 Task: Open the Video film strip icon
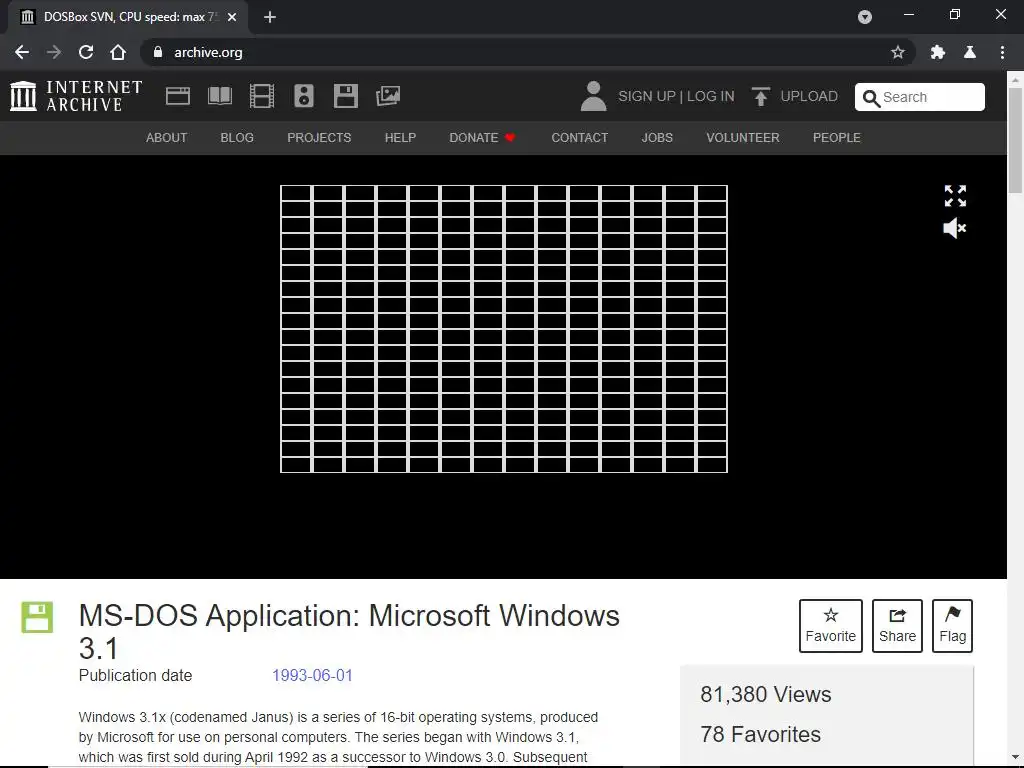coord(262,96)
